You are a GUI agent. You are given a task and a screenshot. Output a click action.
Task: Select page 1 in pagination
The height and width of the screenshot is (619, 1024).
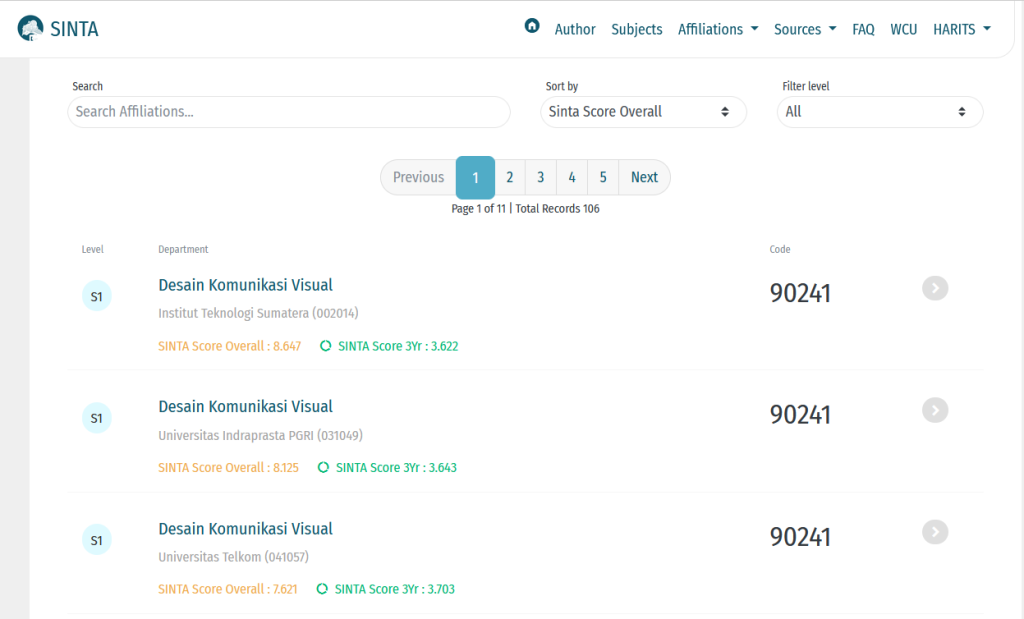[475, 178]
